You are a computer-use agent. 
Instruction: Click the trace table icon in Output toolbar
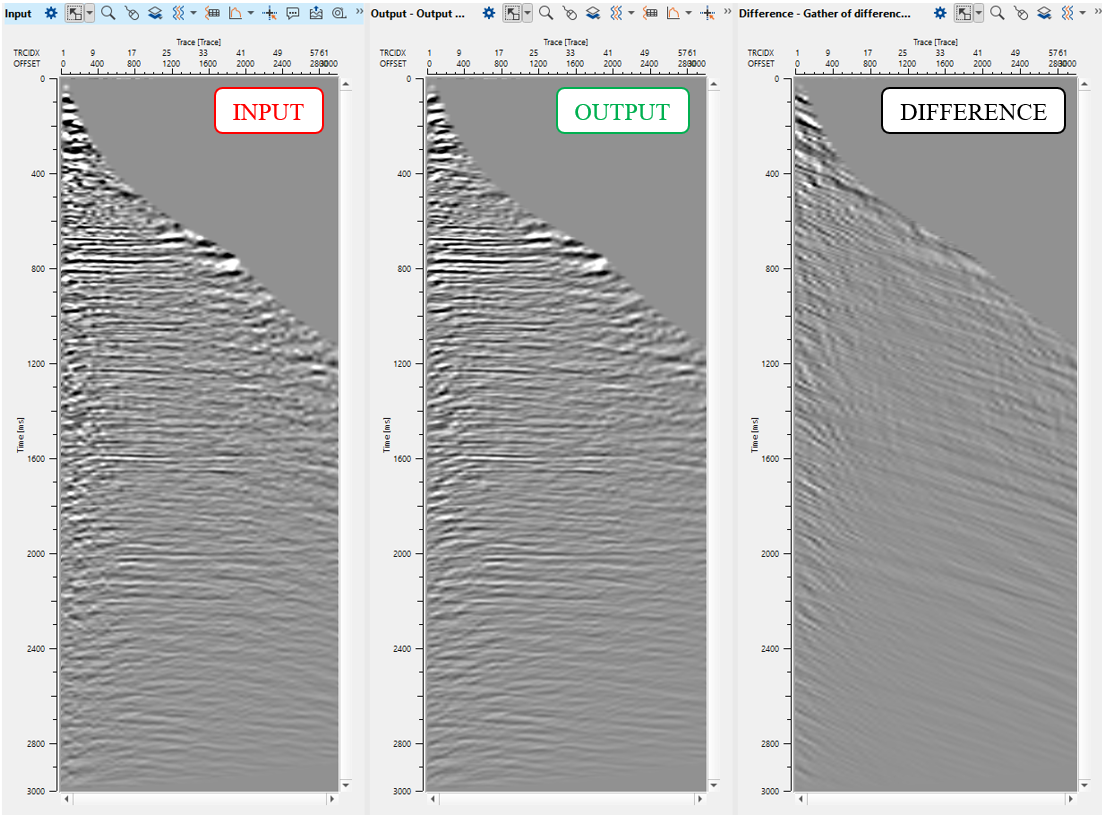coord(651,14)
